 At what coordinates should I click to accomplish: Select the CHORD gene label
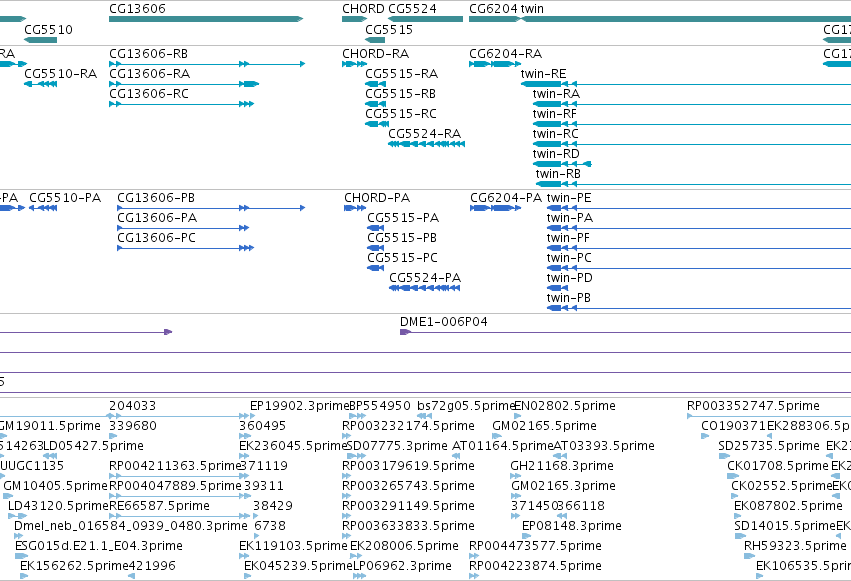[363, 9]
